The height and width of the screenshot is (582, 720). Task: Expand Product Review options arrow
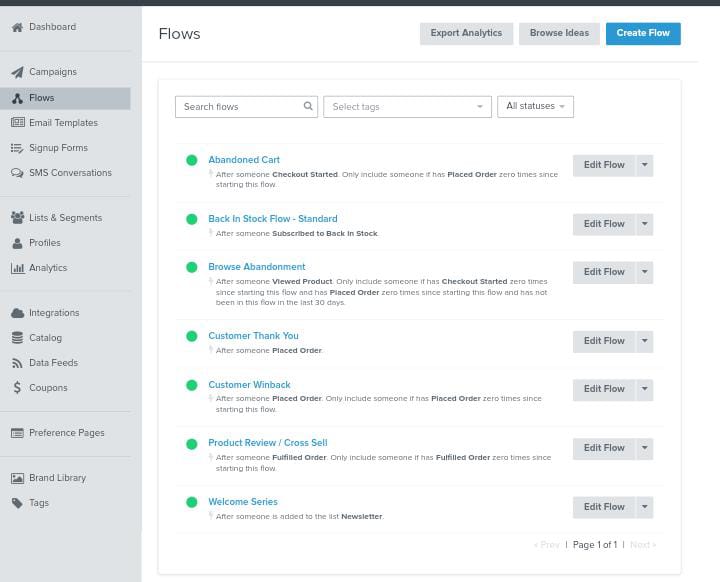[x=645, y=448]
